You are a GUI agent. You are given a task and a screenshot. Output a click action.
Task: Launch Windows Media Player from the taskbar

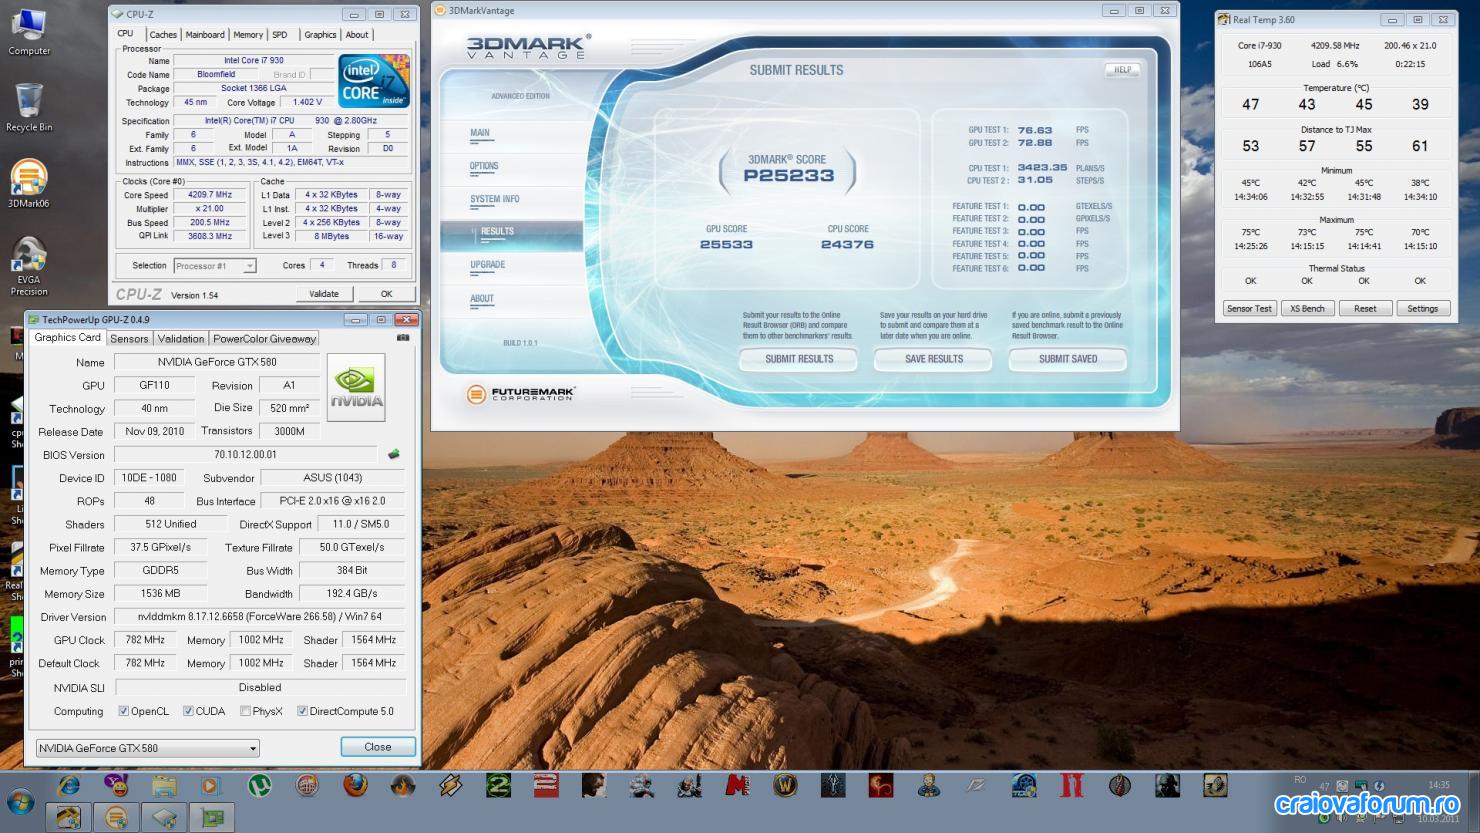pyautogui.click(x=211, y=786)
